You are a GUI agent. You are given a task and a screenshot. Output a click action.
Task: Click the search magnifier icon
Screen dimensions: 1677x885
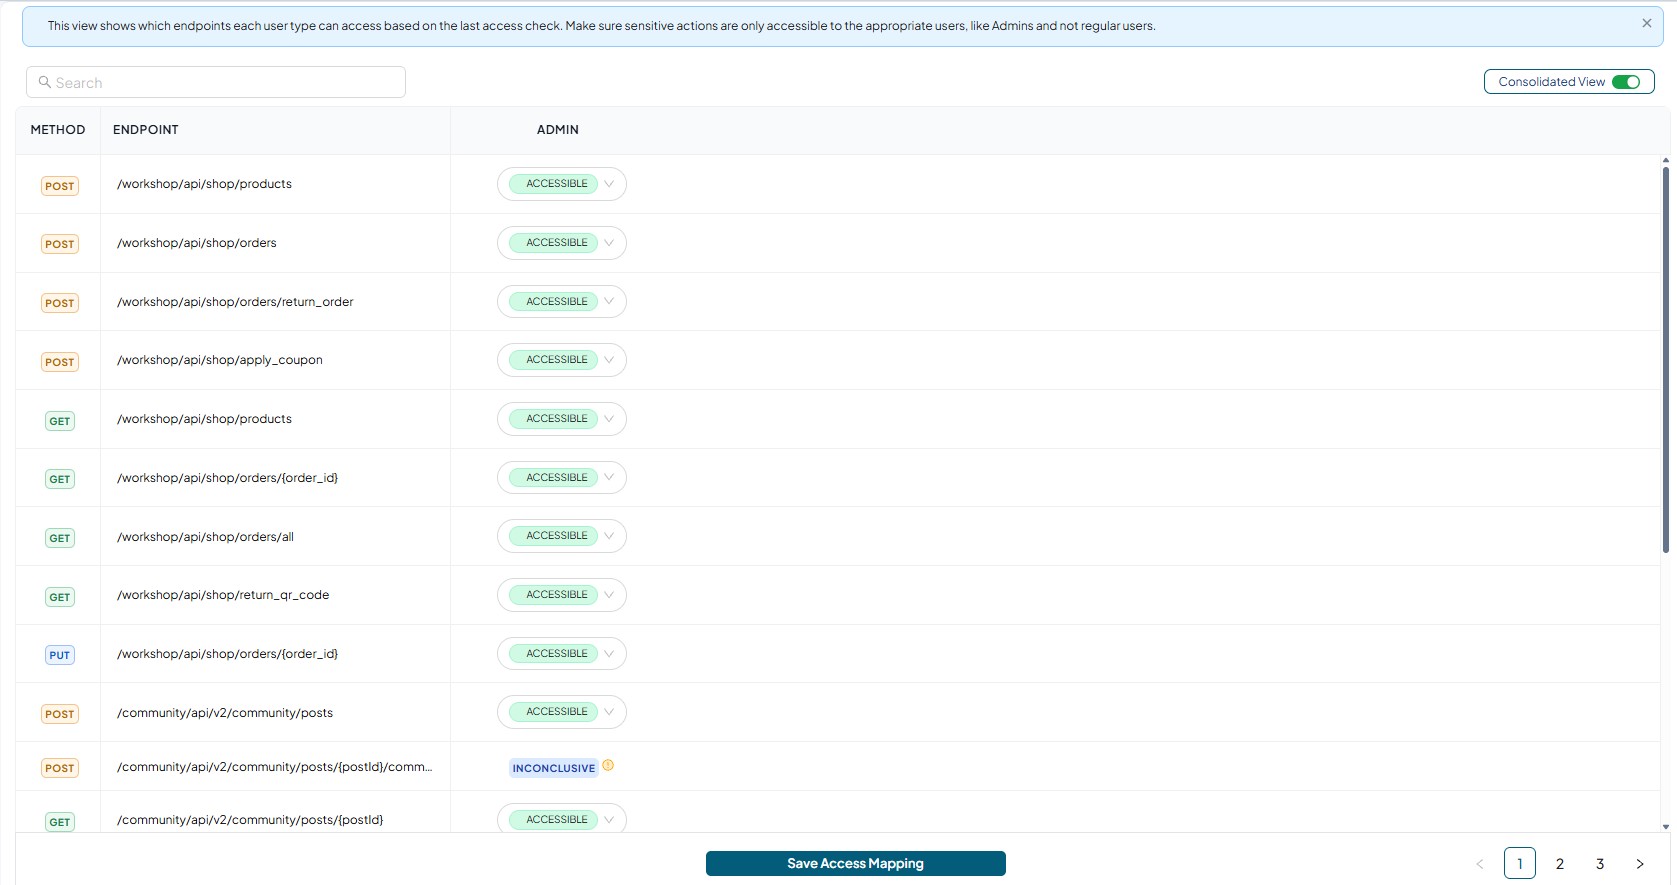click(44, 82)
